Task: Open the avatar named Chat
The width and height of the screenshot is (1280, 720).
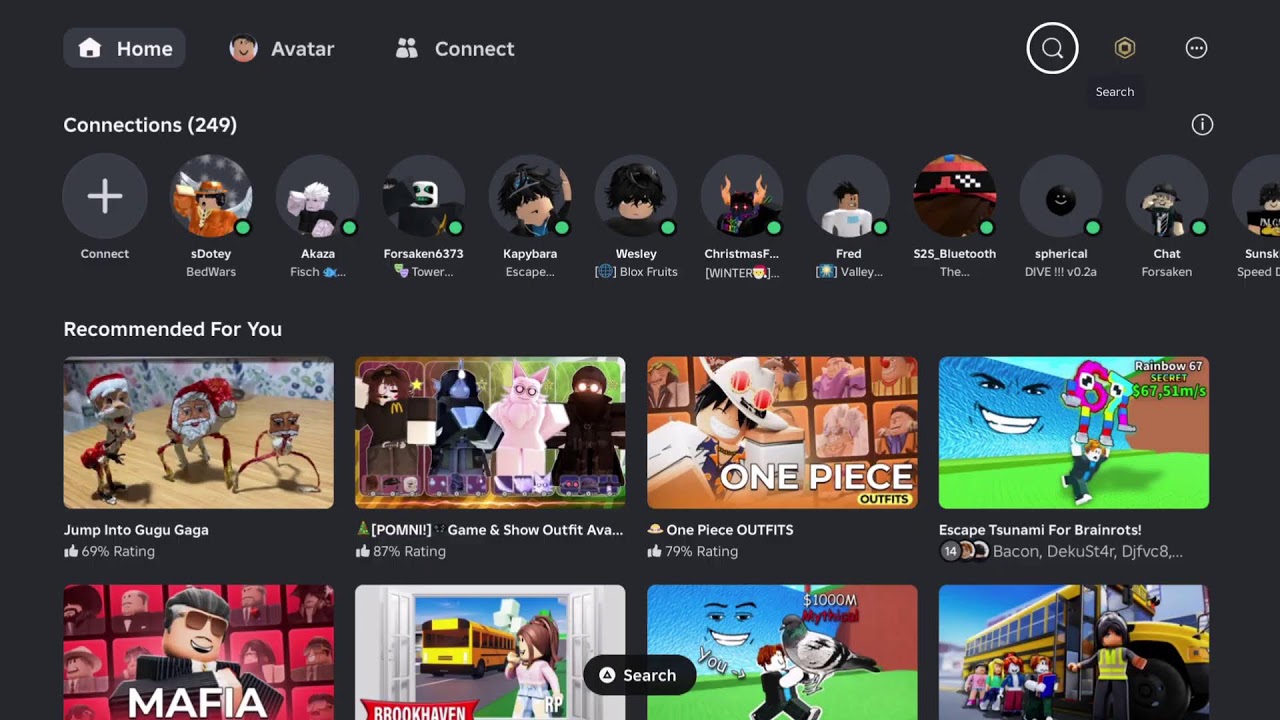Action: pos(1167,196)
